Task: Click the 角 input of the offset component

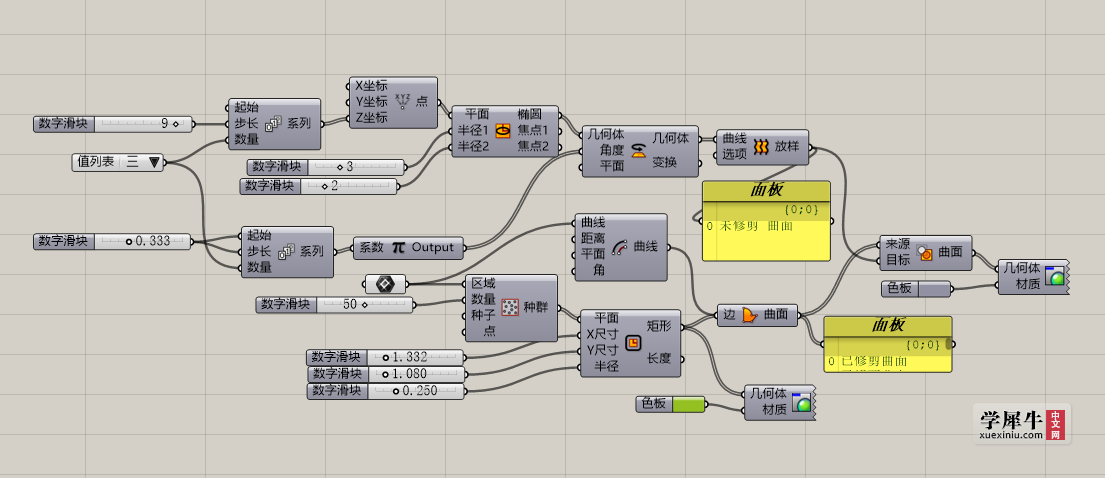Action: 599,269
